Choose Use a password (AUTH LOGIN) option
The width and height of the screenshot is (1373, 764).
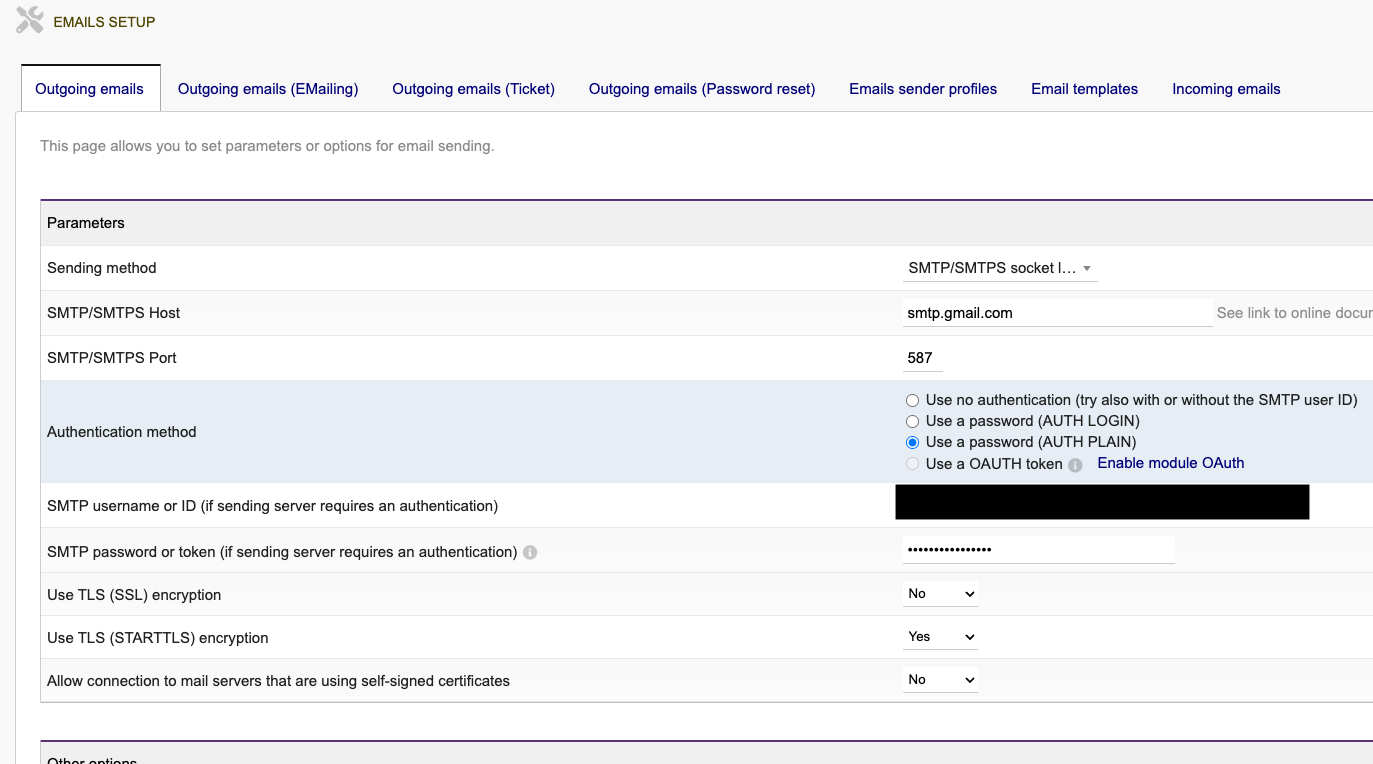click(x=912, y=421)
